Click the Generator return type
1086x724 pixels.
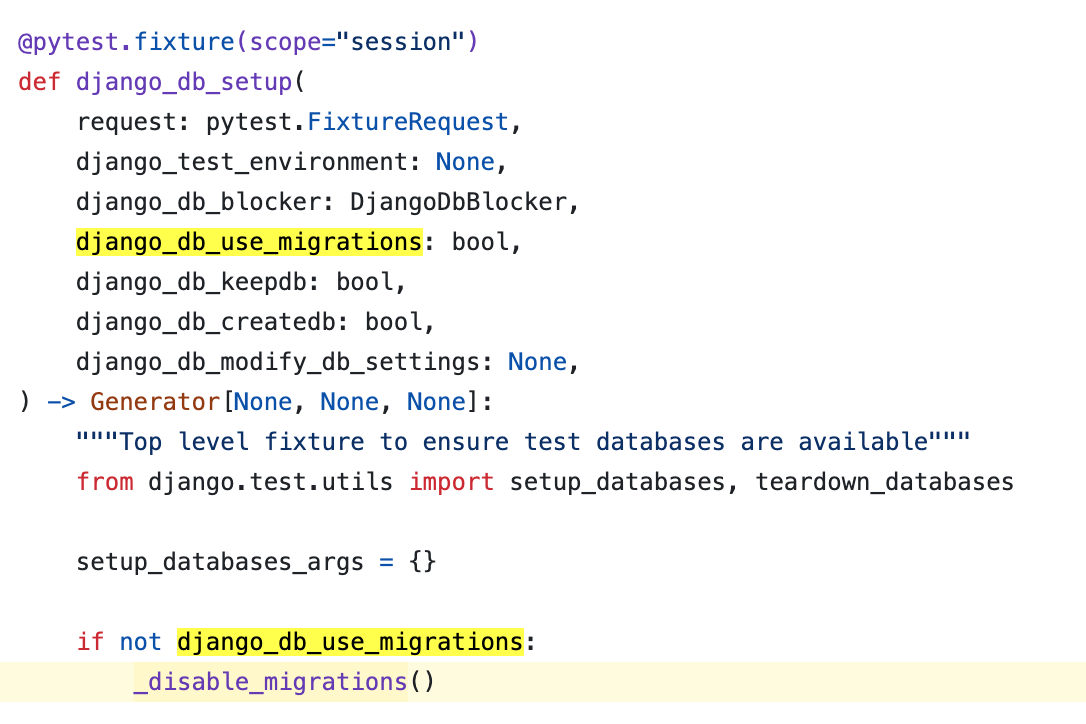154,402
